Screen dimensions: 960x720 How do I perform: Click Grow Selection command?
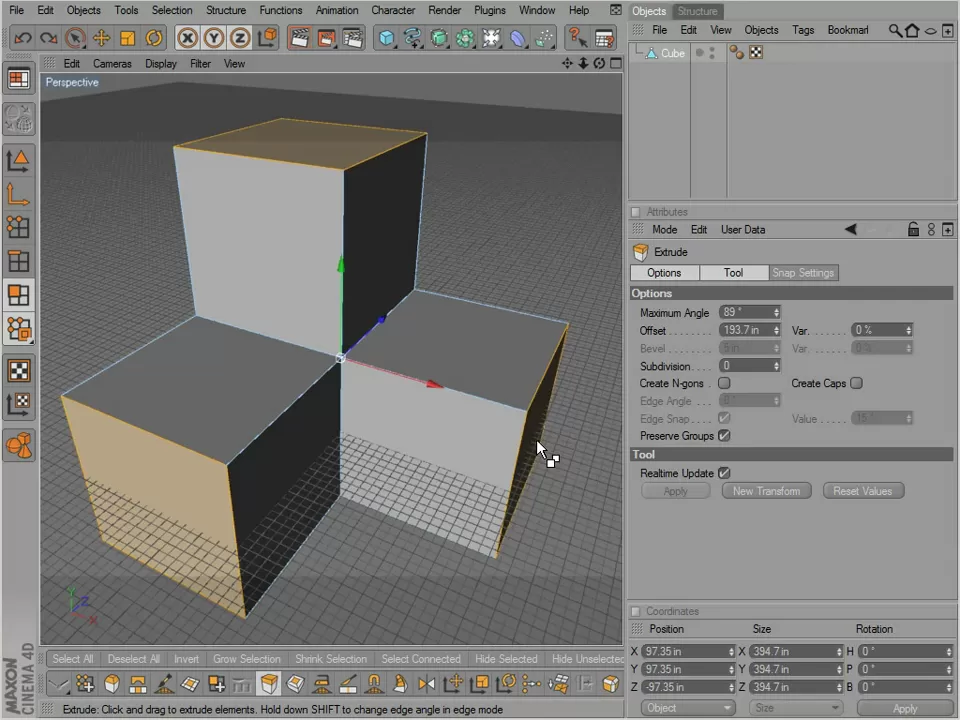point(247,659)
